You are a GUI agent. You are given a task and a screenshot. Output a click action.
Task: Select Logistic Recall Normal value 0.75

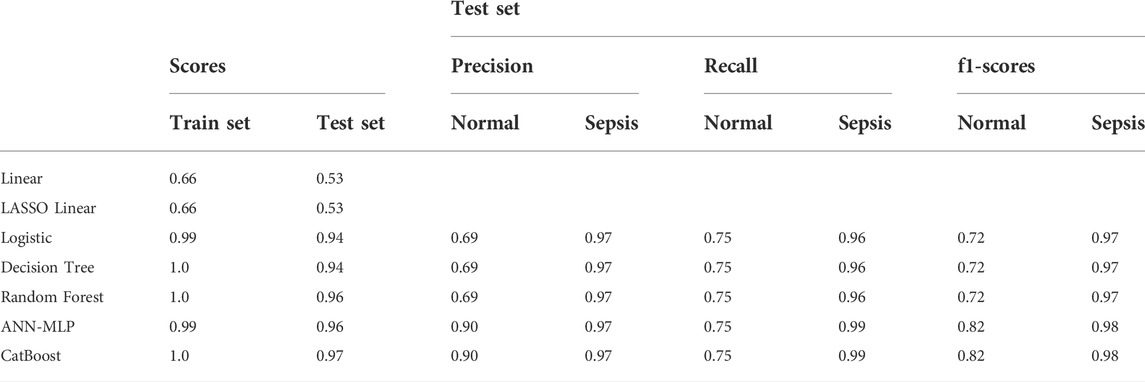(x=717, y=238)
